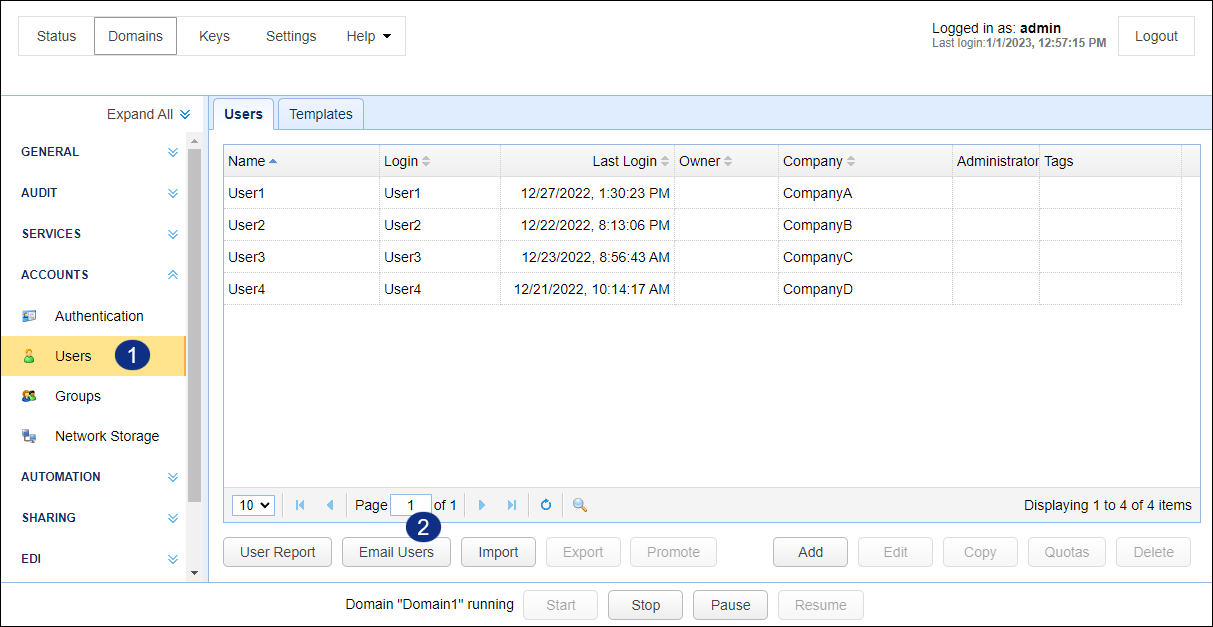The image size is (1213, 627).
Task: Expand the SERVICES section
Action: tap(173, 234)
